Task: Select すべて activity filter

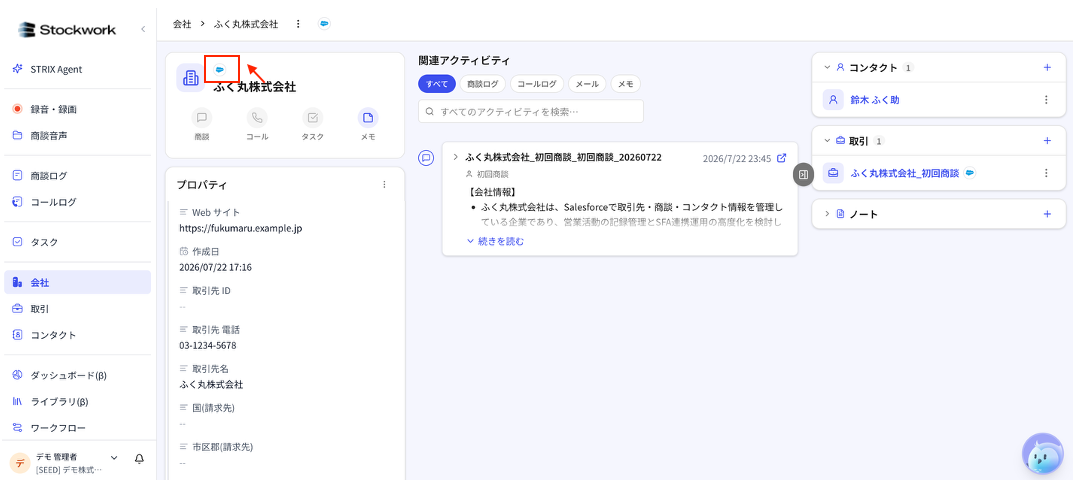Action: point(437,84)
